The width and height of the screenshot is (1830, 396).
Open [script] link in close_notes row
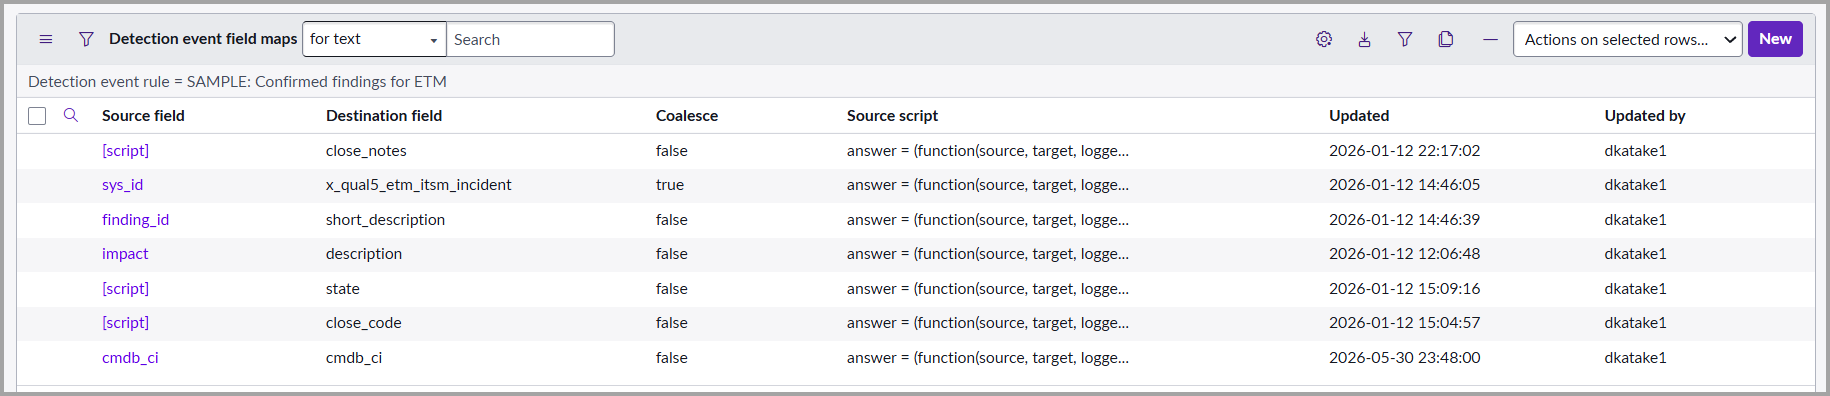125,151
